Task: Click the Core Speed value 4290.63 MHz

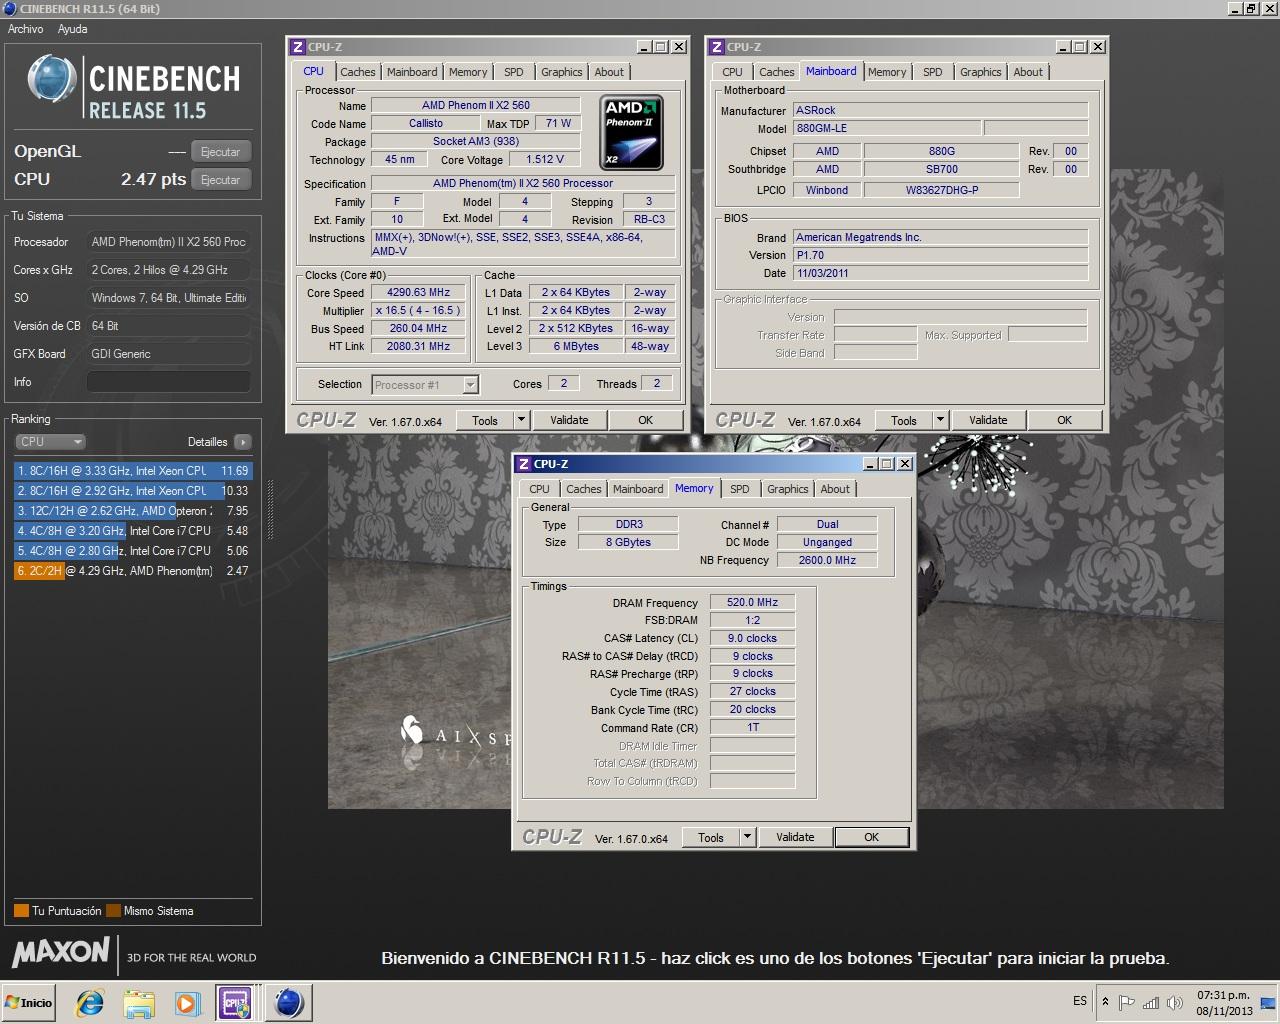Action: [x=418, y=293]
